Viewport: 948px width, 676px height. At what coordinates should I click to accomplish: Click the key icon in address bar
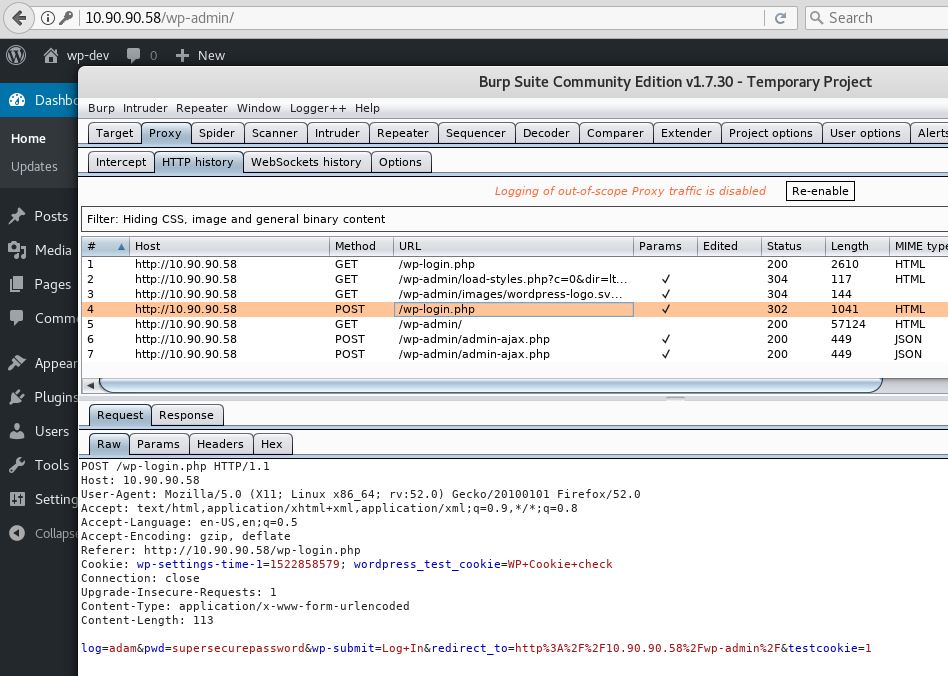click(66, 18)
